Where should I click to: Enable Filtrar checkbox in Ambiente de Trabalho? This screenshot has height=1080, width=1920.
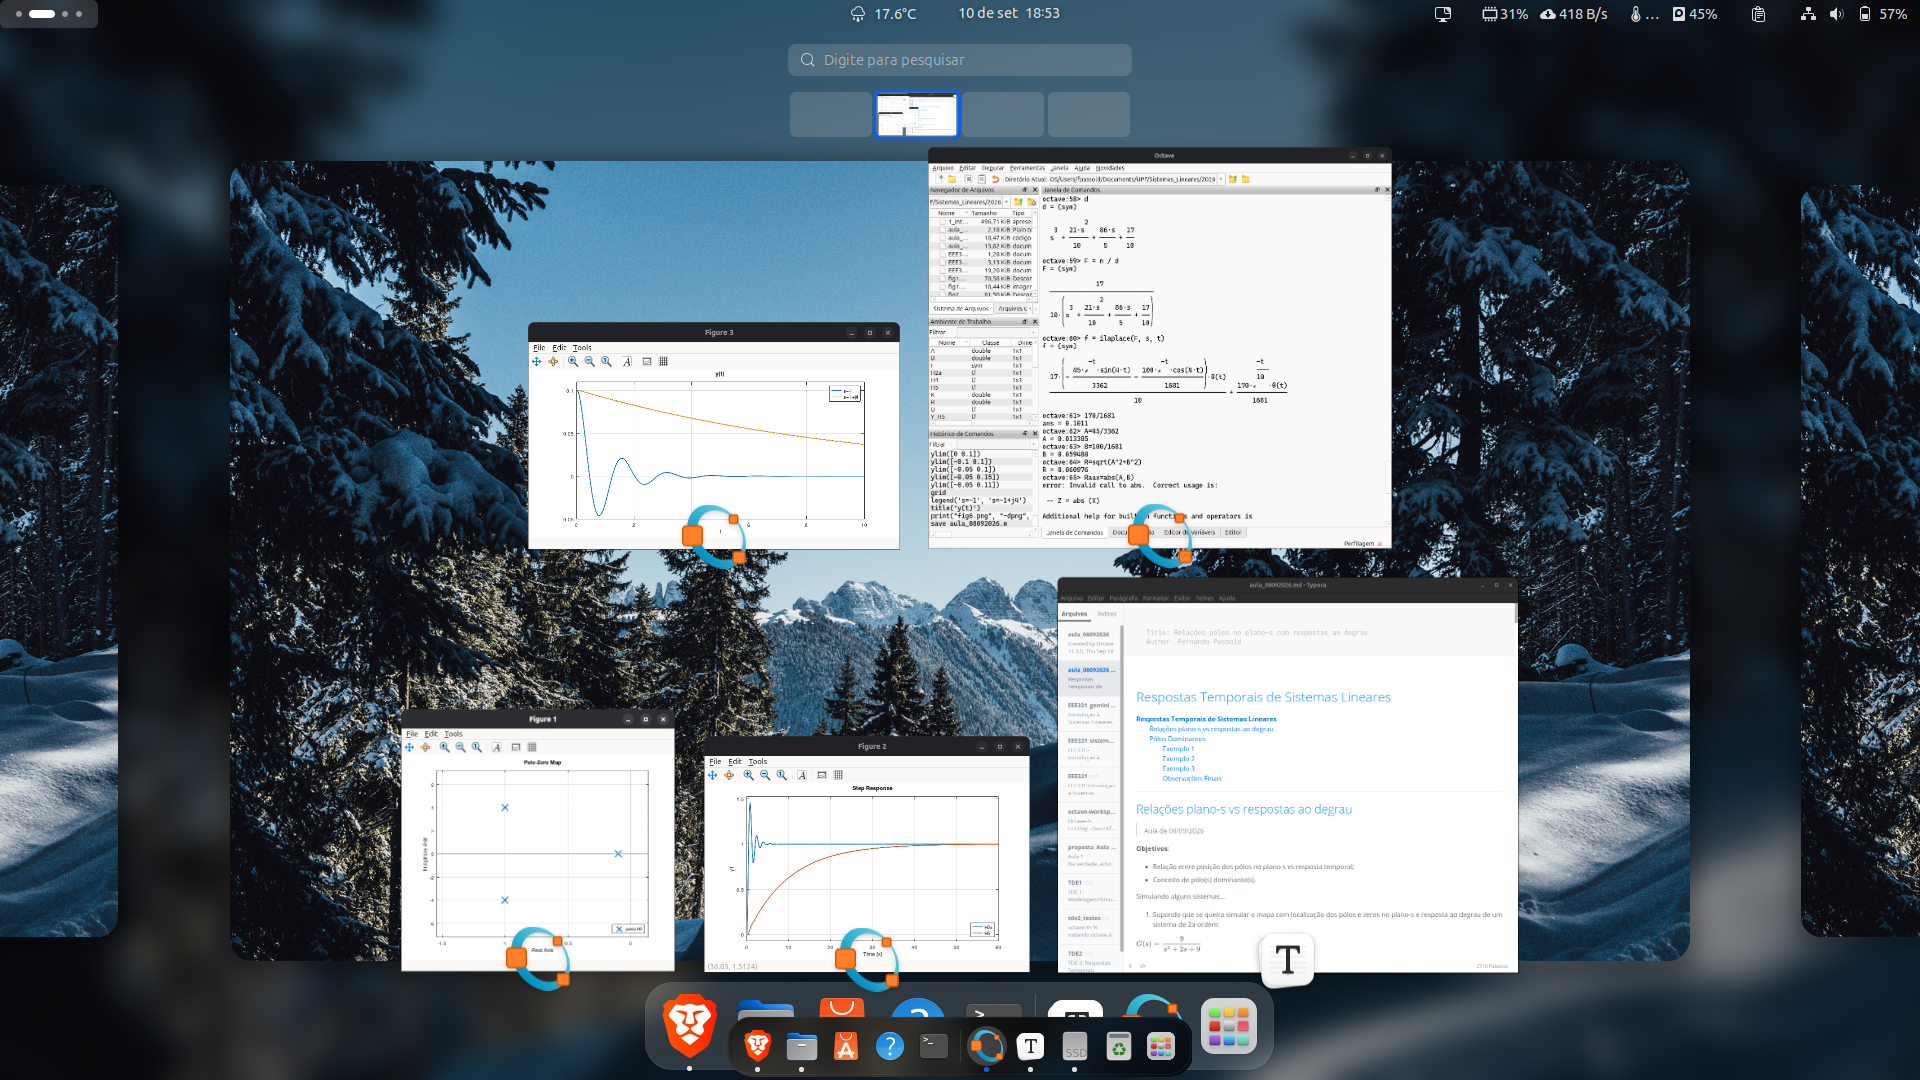(952, 333)
